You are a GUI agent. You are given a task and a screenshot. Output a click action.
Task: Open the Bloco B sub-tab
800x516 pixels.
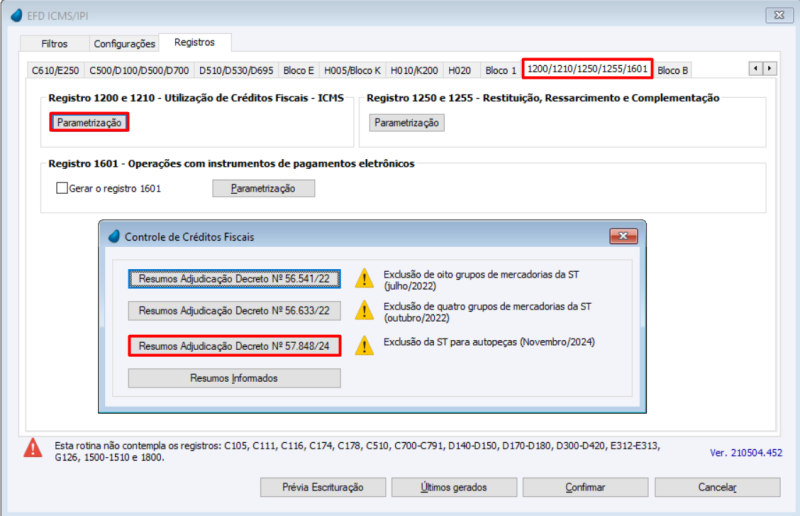click(x=672, y=70)
